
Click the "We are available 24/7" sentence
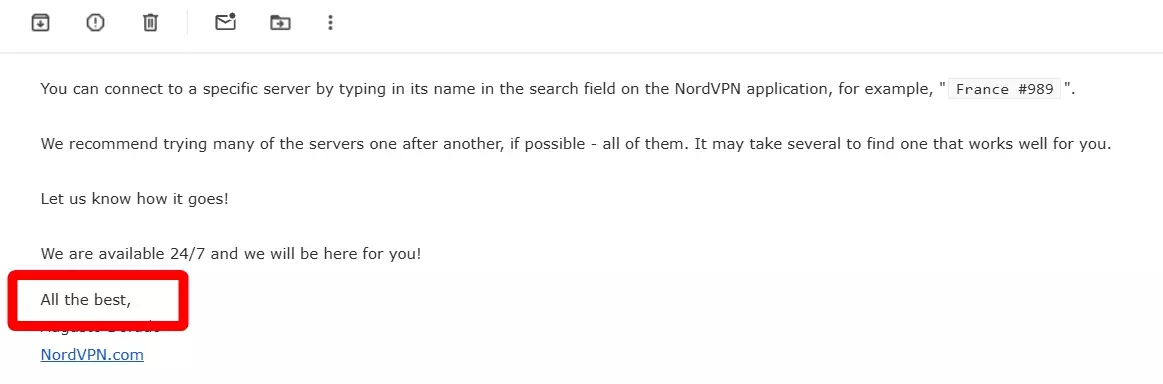(x=231, y=254)
